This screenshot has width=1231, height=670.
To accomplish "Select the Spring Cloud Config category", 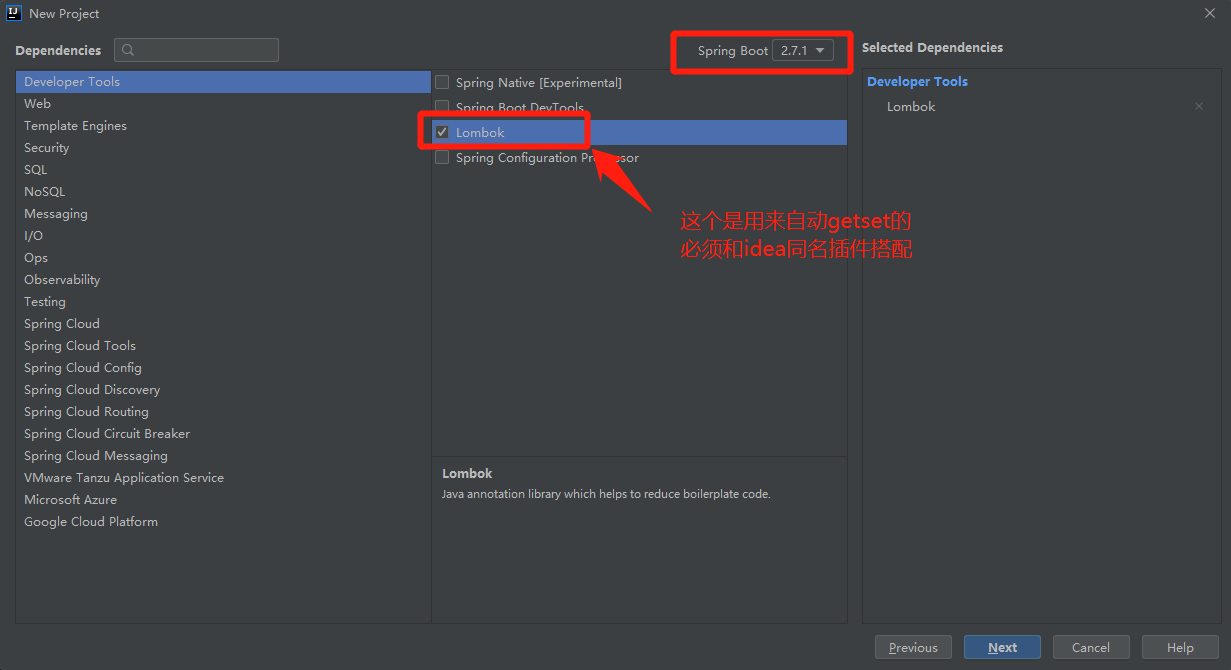I will 223,368.
